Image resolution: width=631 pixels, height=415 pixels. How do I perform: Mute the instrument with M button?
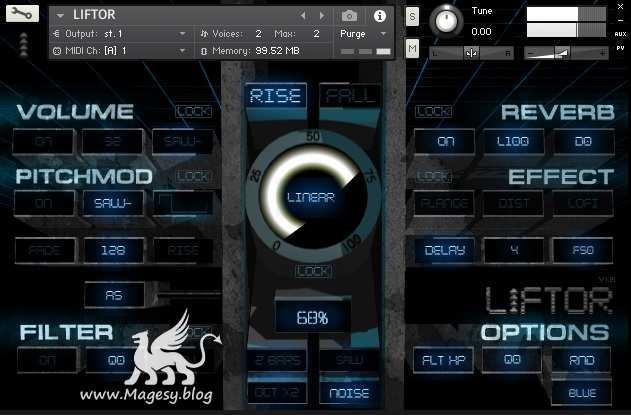point(412,49)
